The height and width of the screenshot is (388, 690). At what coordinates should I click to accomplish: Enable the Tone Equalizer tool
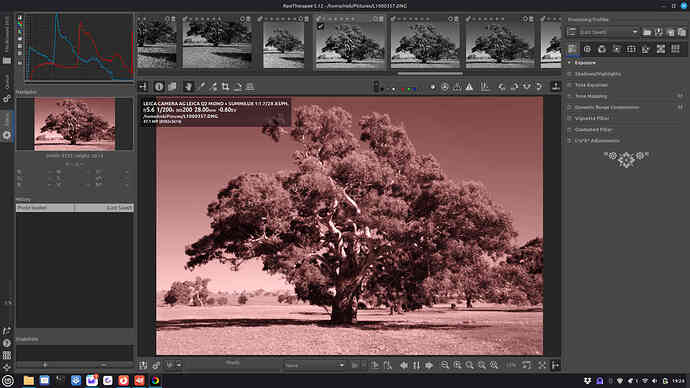[x=569, y=85]
